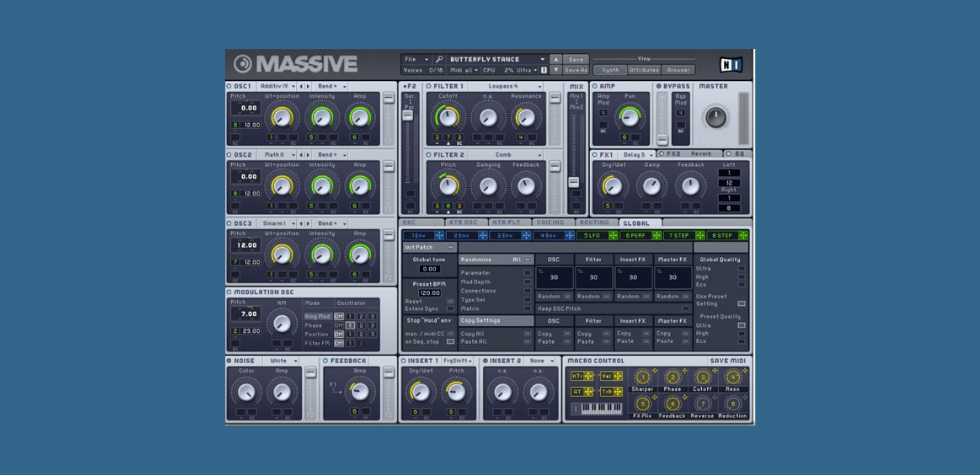This screenshot has height=475, width=980.
Task: Click the Init Patch button
Action: [429, 248]
